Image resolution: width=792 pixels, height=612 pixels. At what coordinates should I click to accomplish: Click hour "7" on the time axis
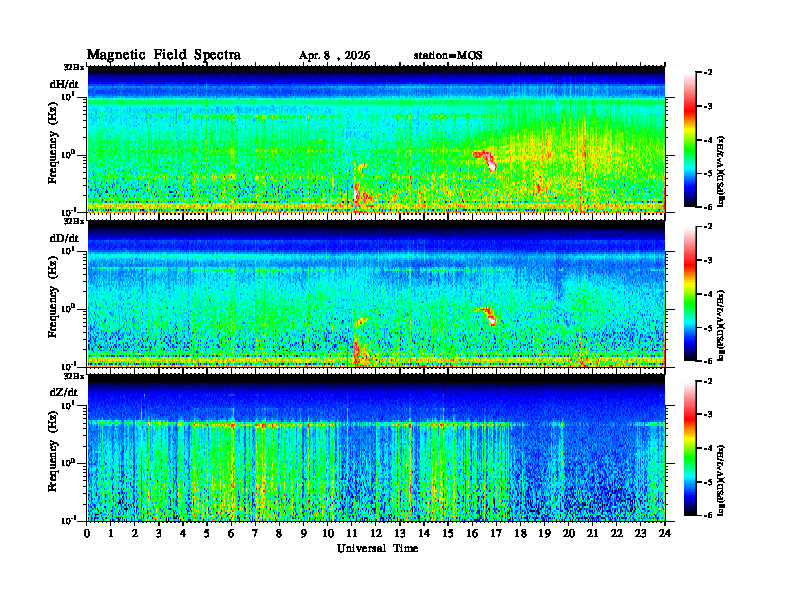255,534
